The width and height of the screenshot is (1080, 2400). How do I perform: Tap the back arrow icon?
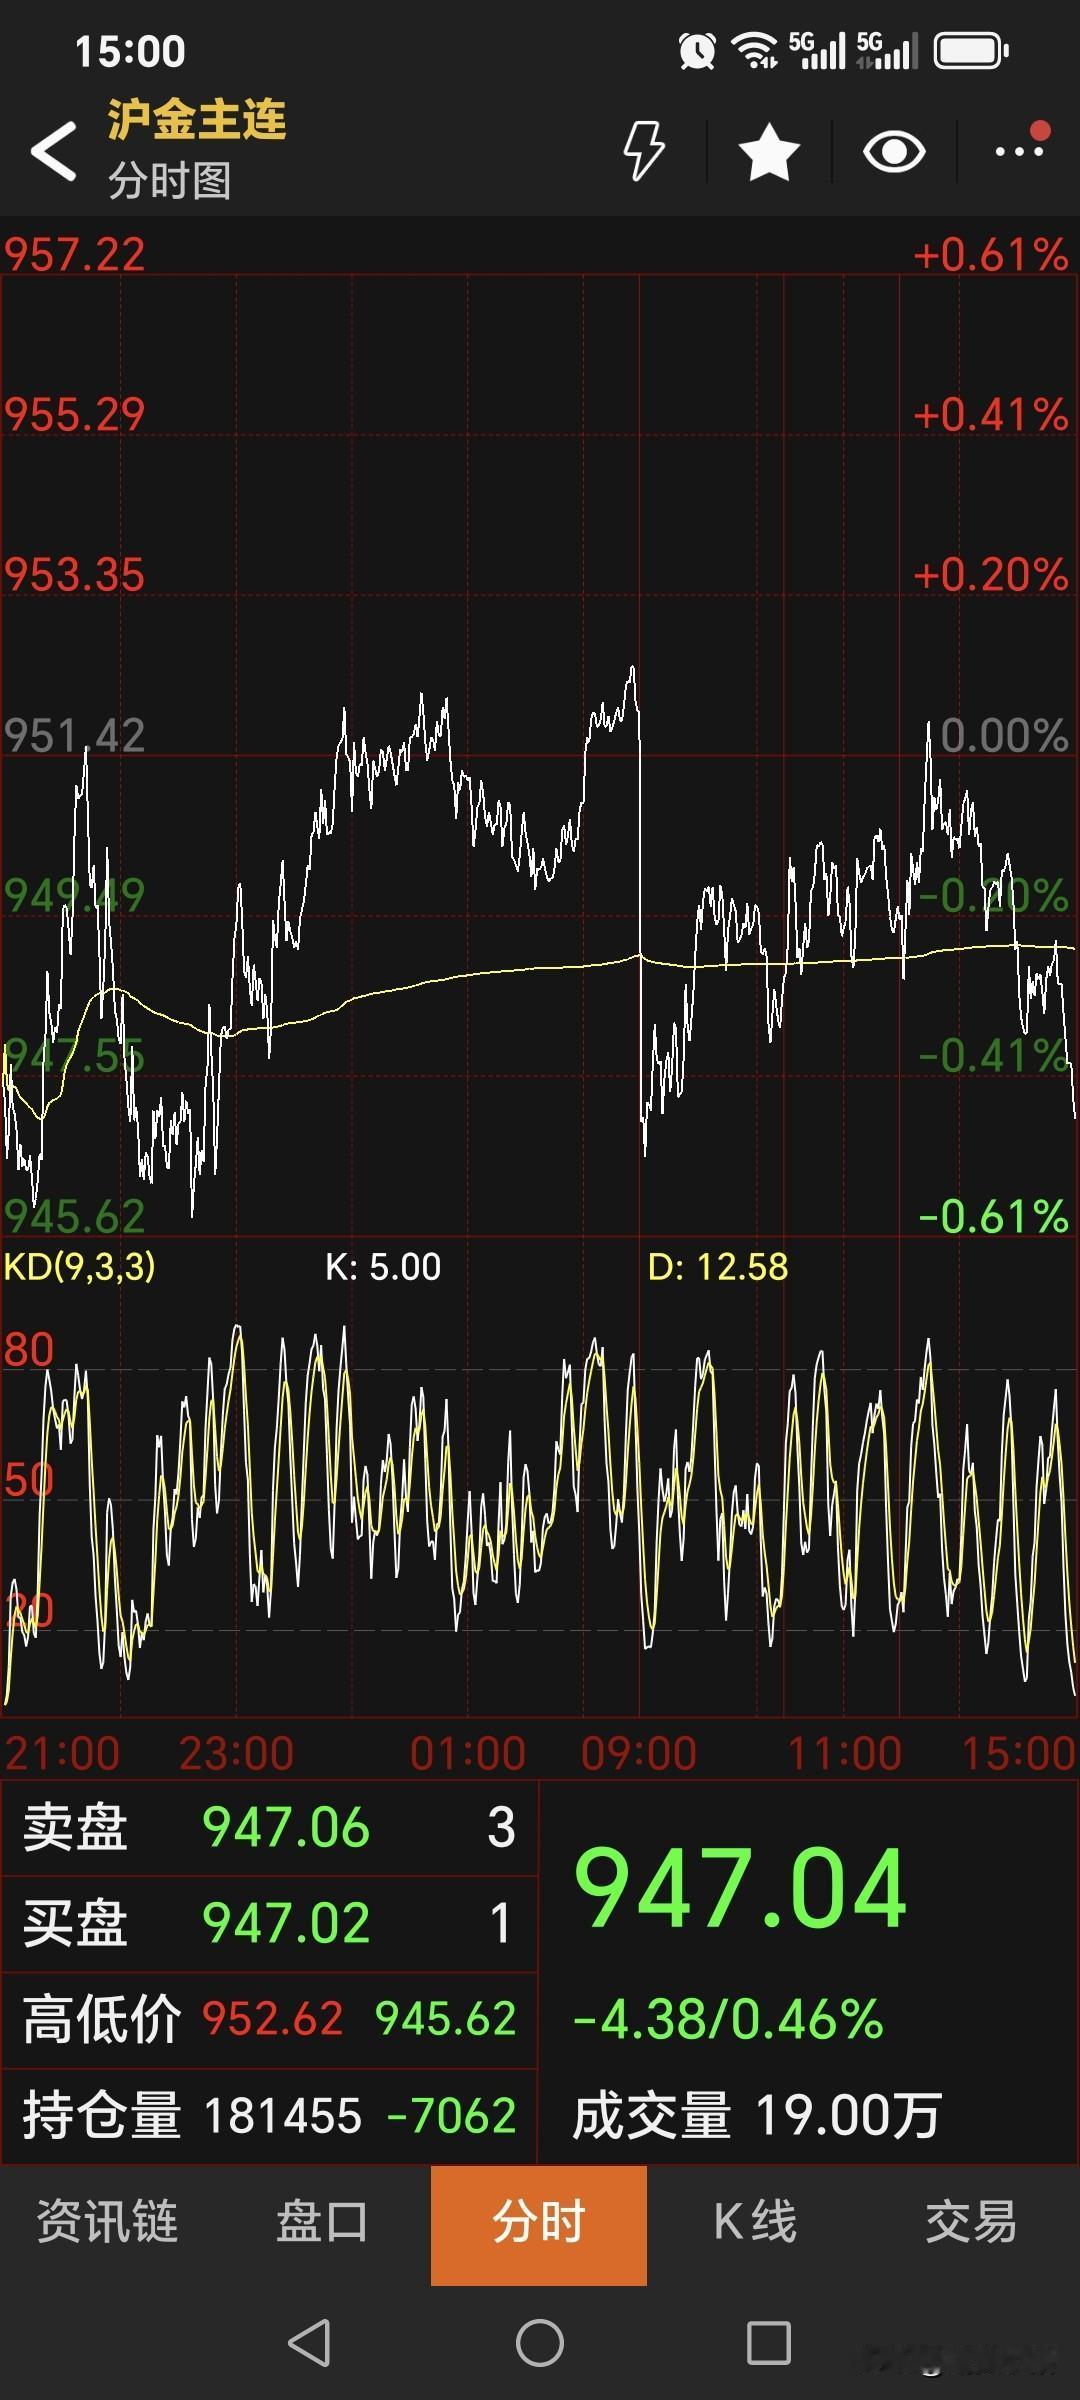(54, 152)
